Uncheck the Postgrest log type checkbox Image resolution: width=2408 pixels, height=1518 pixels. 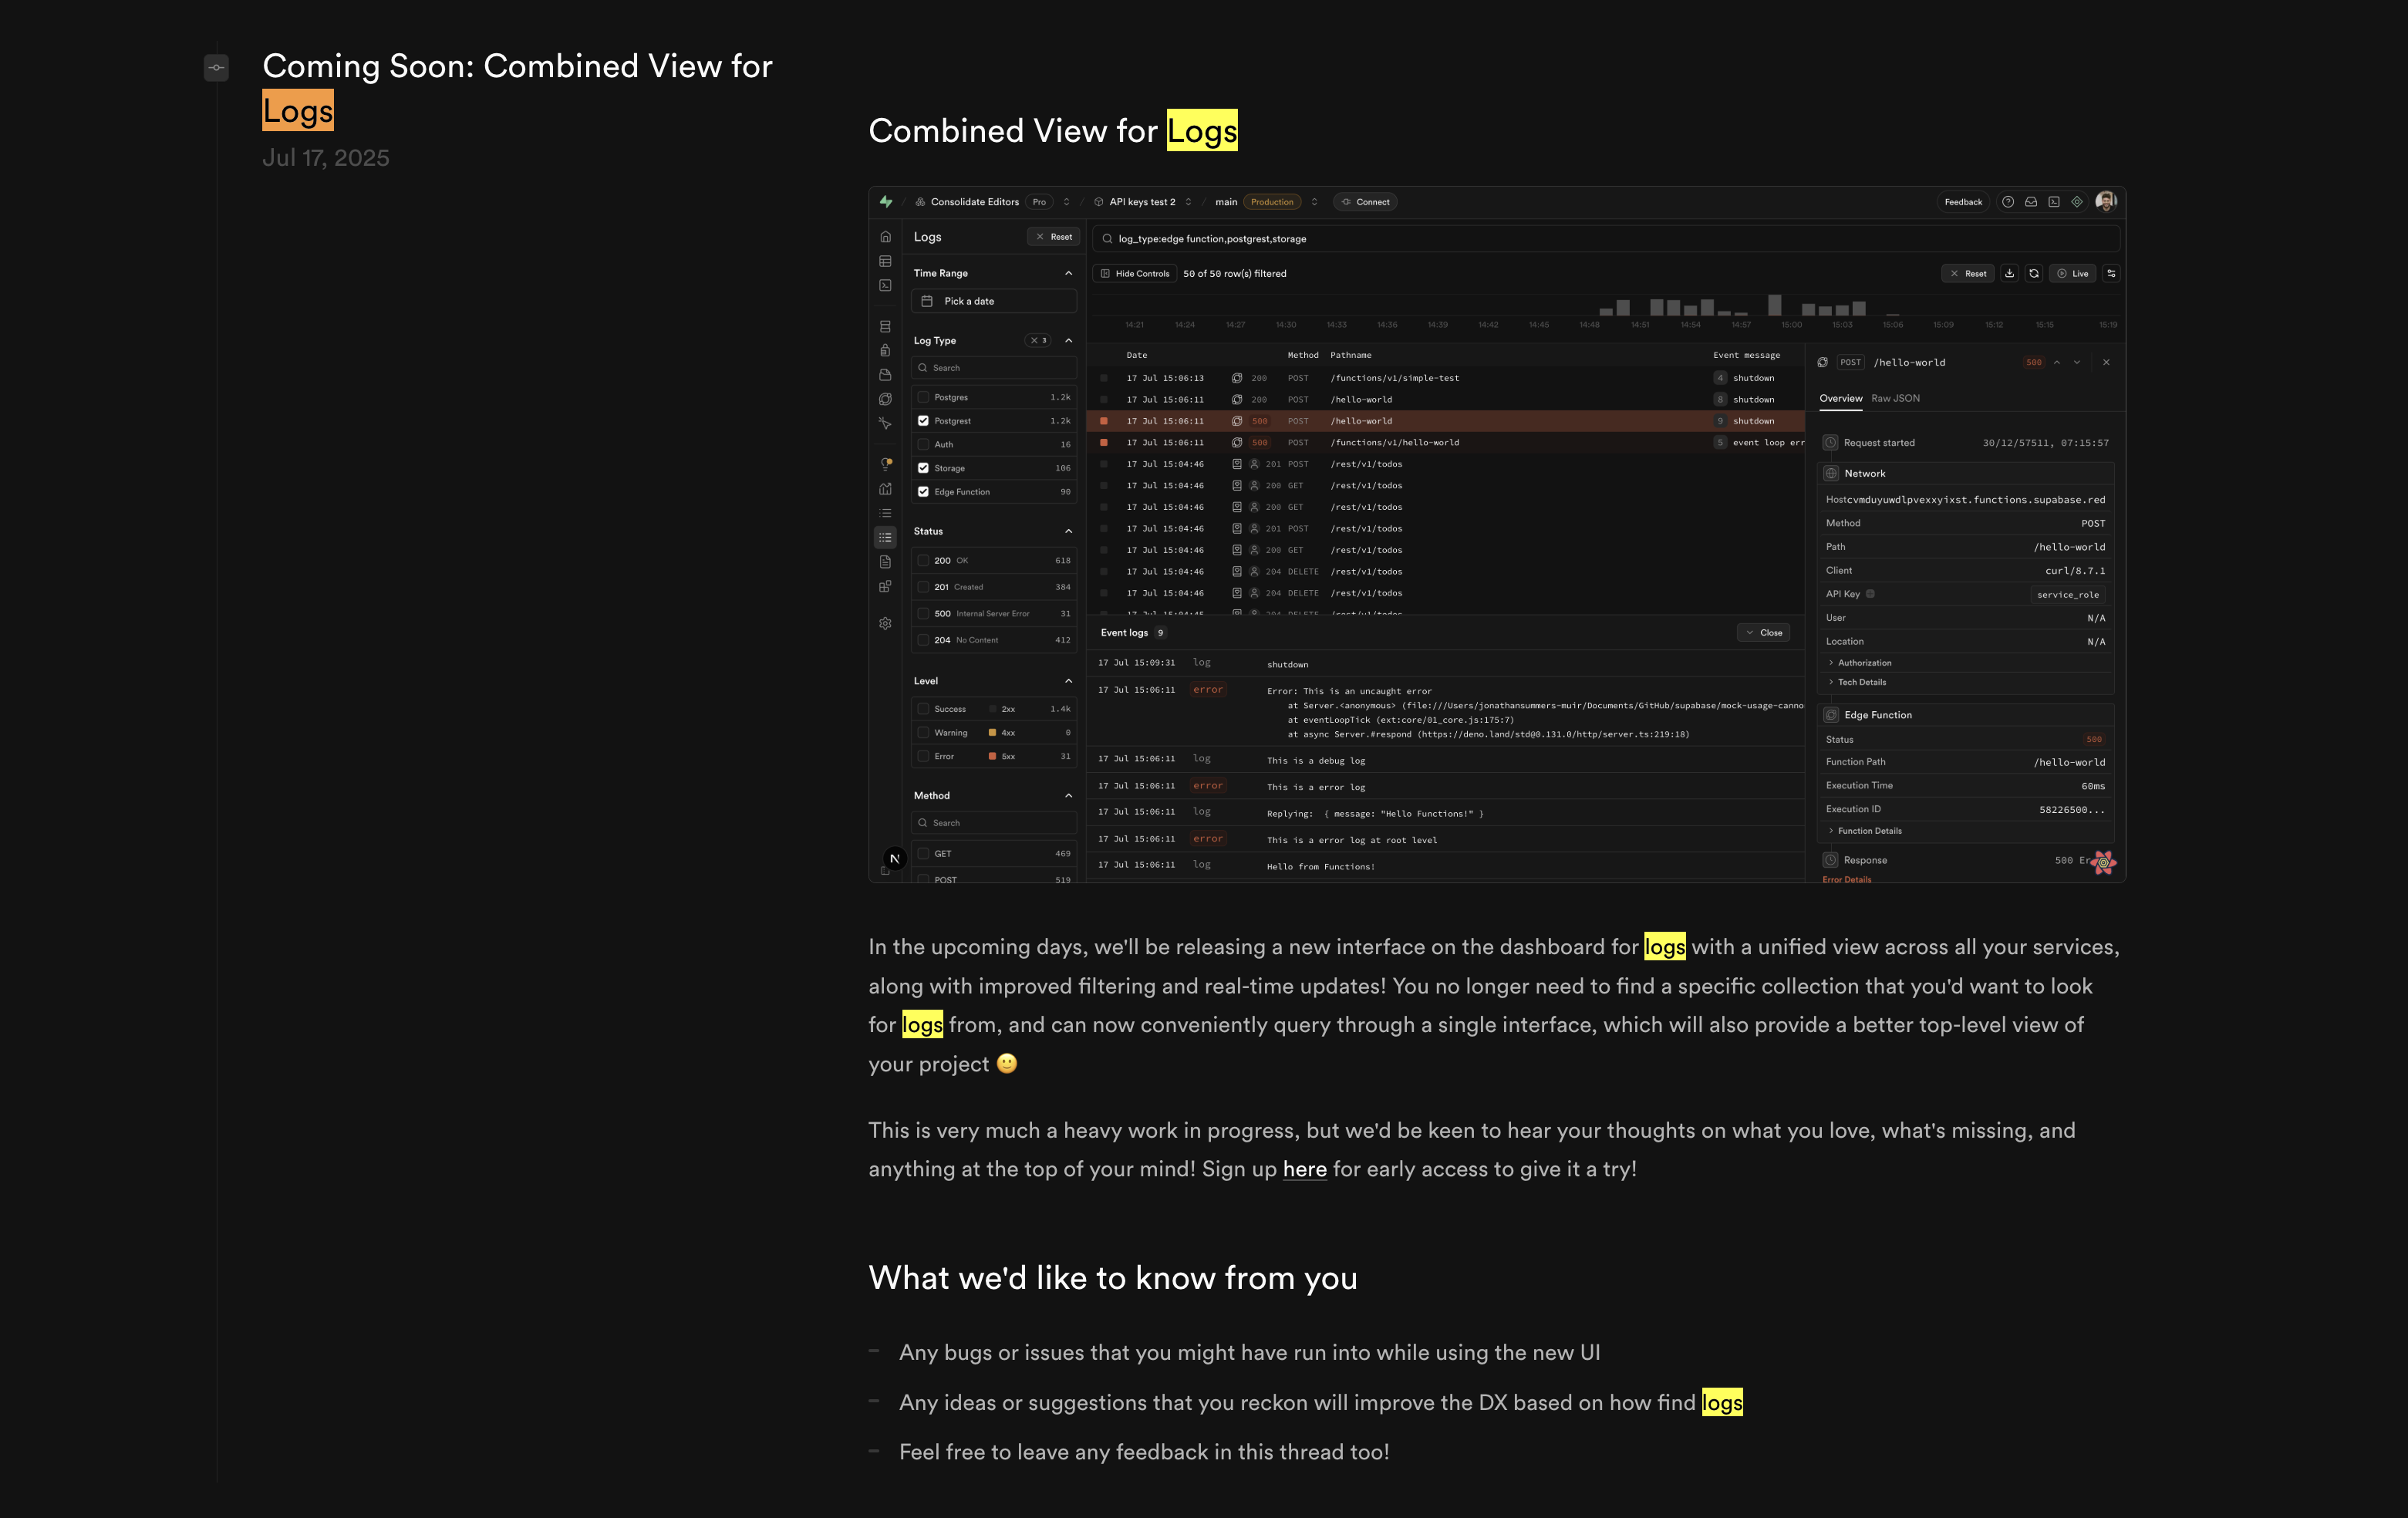pos(923,421)
